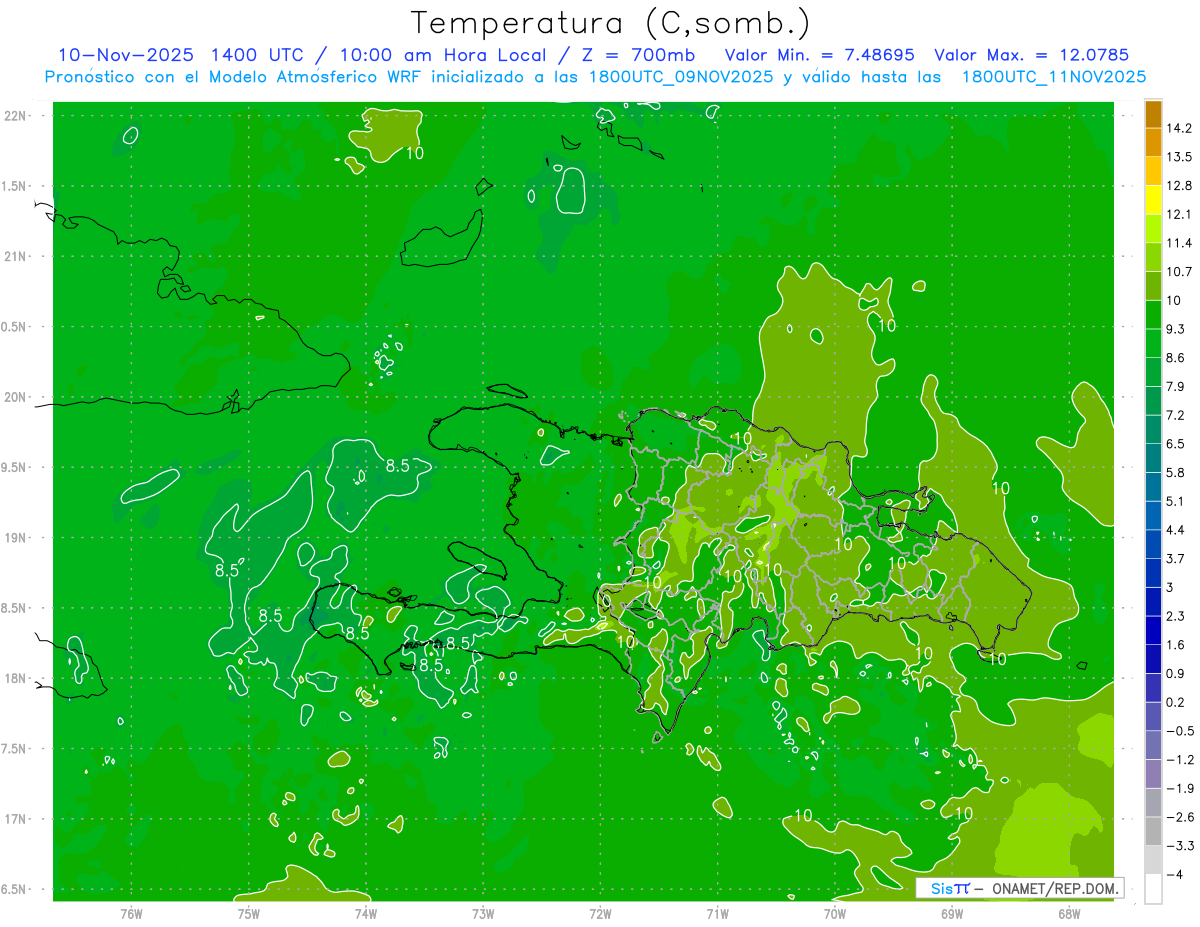Click the gray swatch between -3.3 and -2.6
Image resolution: width=1200 pixels, height=927 pixels.
(1153, 831)
